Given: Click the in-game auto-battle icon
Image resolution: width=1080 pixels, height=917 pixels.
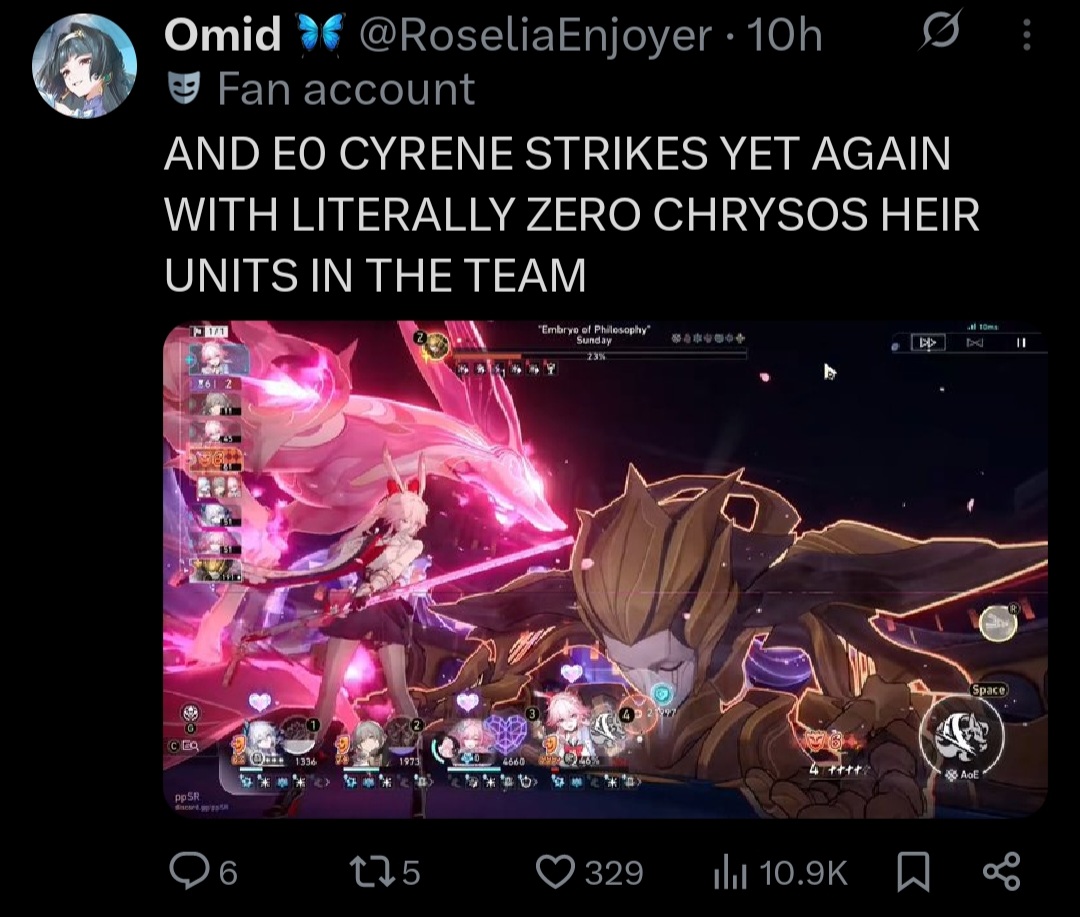Looking at the screenshot, I should click(x=973, y=342).
